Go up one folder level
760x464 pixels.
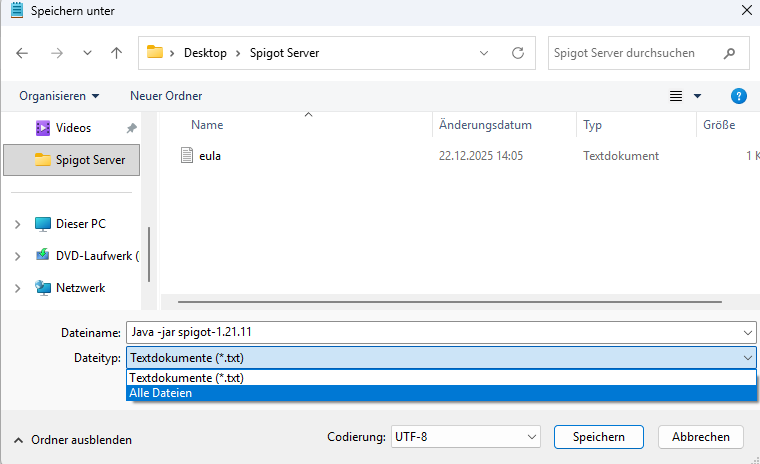pyautogui.click(x=117, y=53)
